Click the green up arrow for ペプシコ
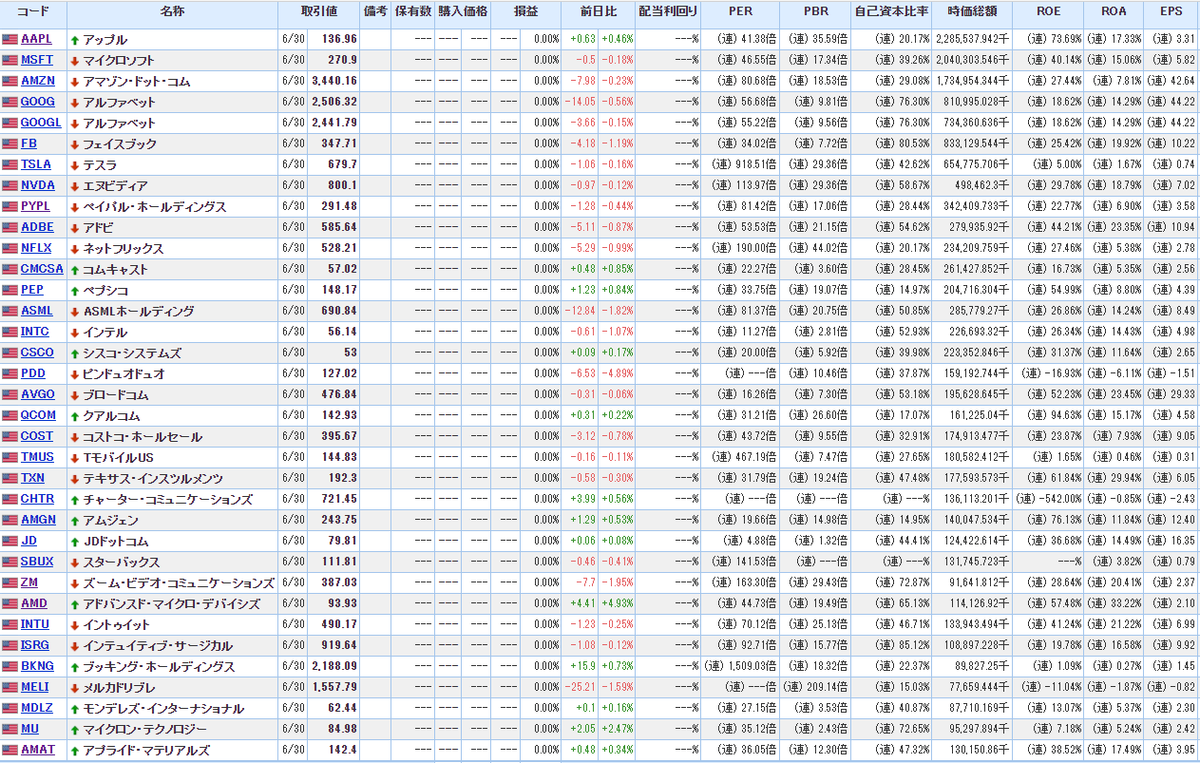 click(x=75, y=290)
